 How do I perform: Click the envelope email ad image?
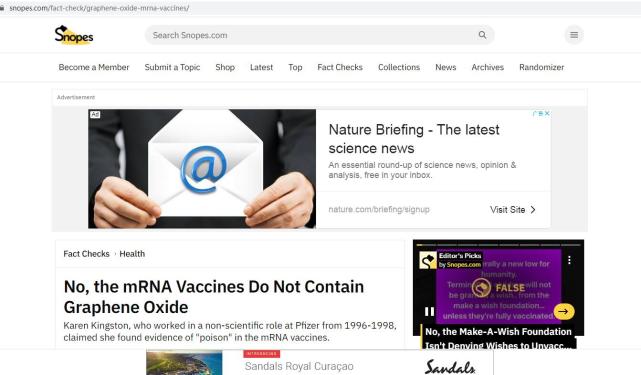pos(202,168)
